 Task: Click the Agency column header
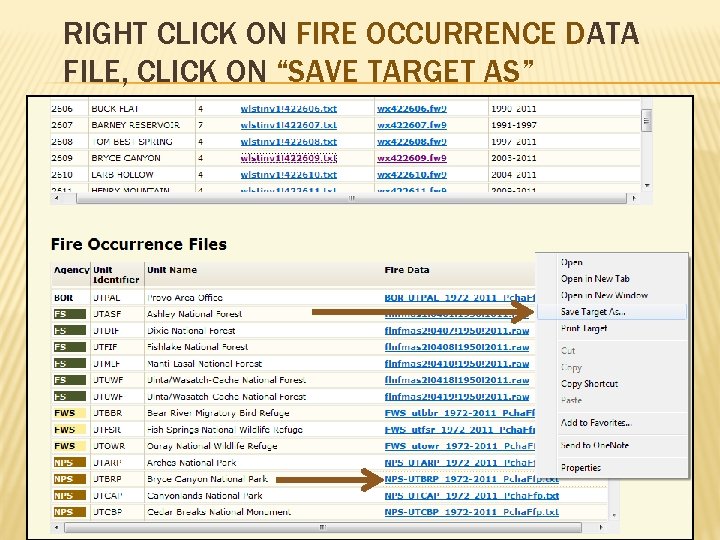point(71,270)
